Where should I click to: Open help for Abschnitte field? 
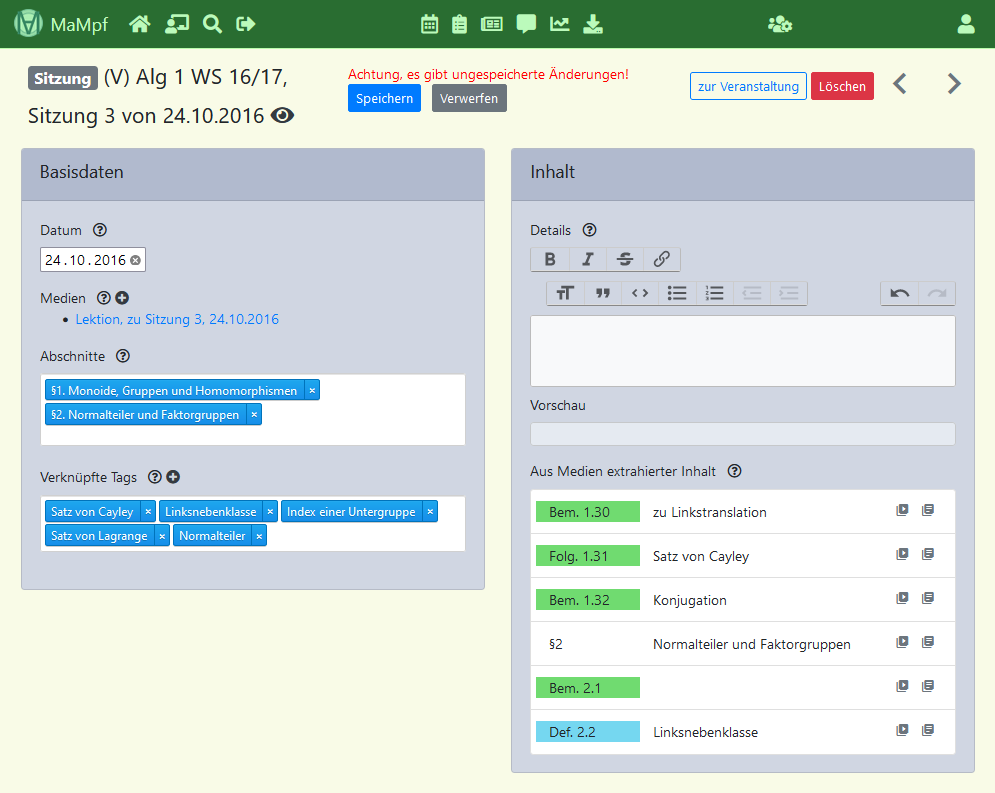coord(123,356)
